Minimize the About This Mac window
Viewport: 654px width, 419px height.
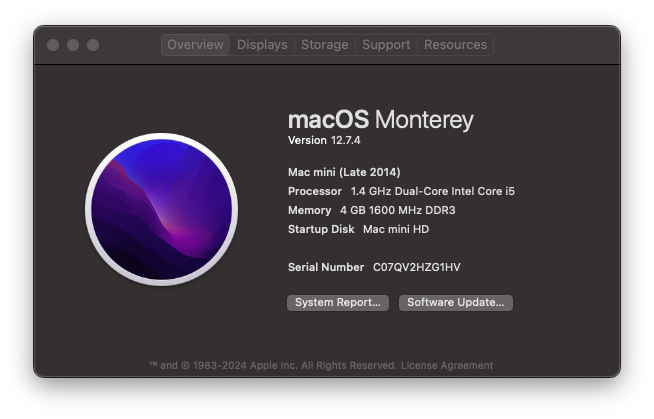(x=73, y=45)
